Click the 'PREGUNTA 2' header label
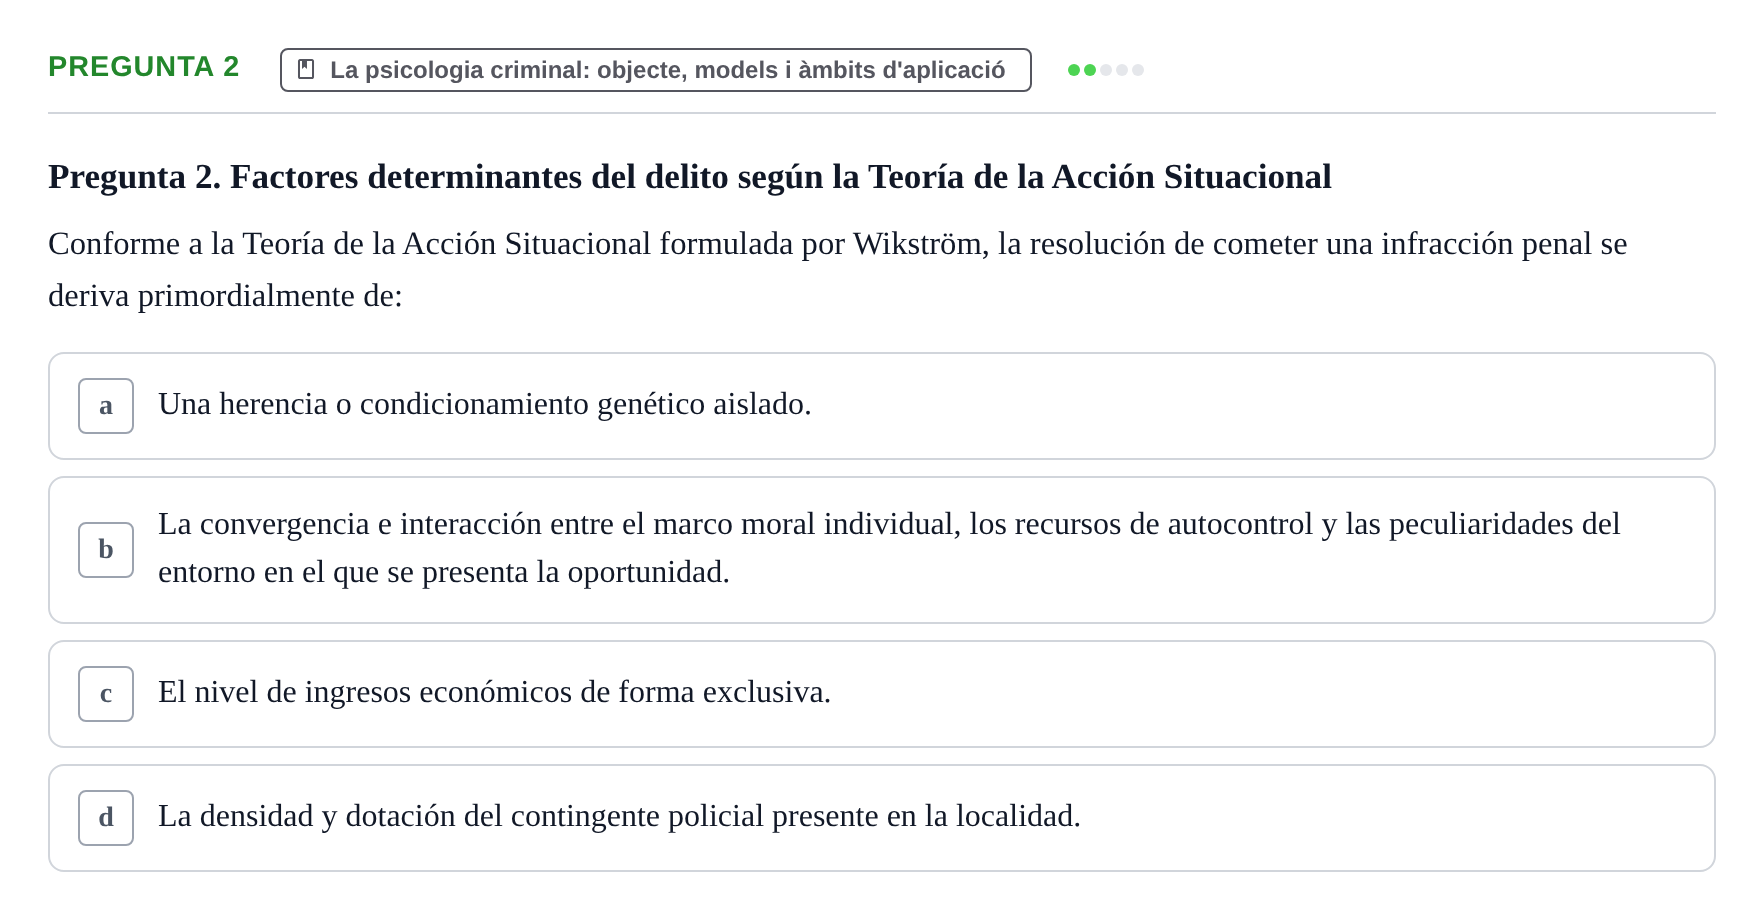Image resolution: width=1764 pixels, height=922 pixels. pos(144,67)
